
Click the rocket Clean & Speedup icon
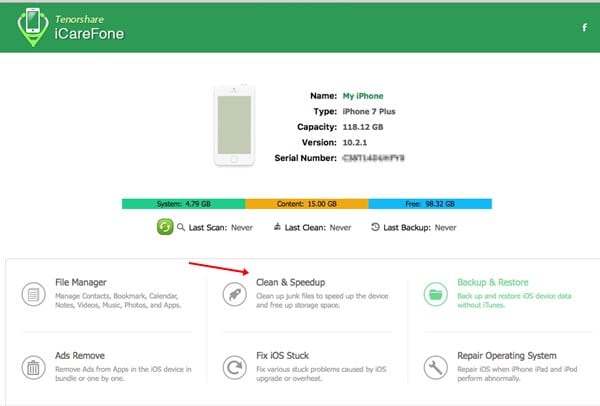235,294
